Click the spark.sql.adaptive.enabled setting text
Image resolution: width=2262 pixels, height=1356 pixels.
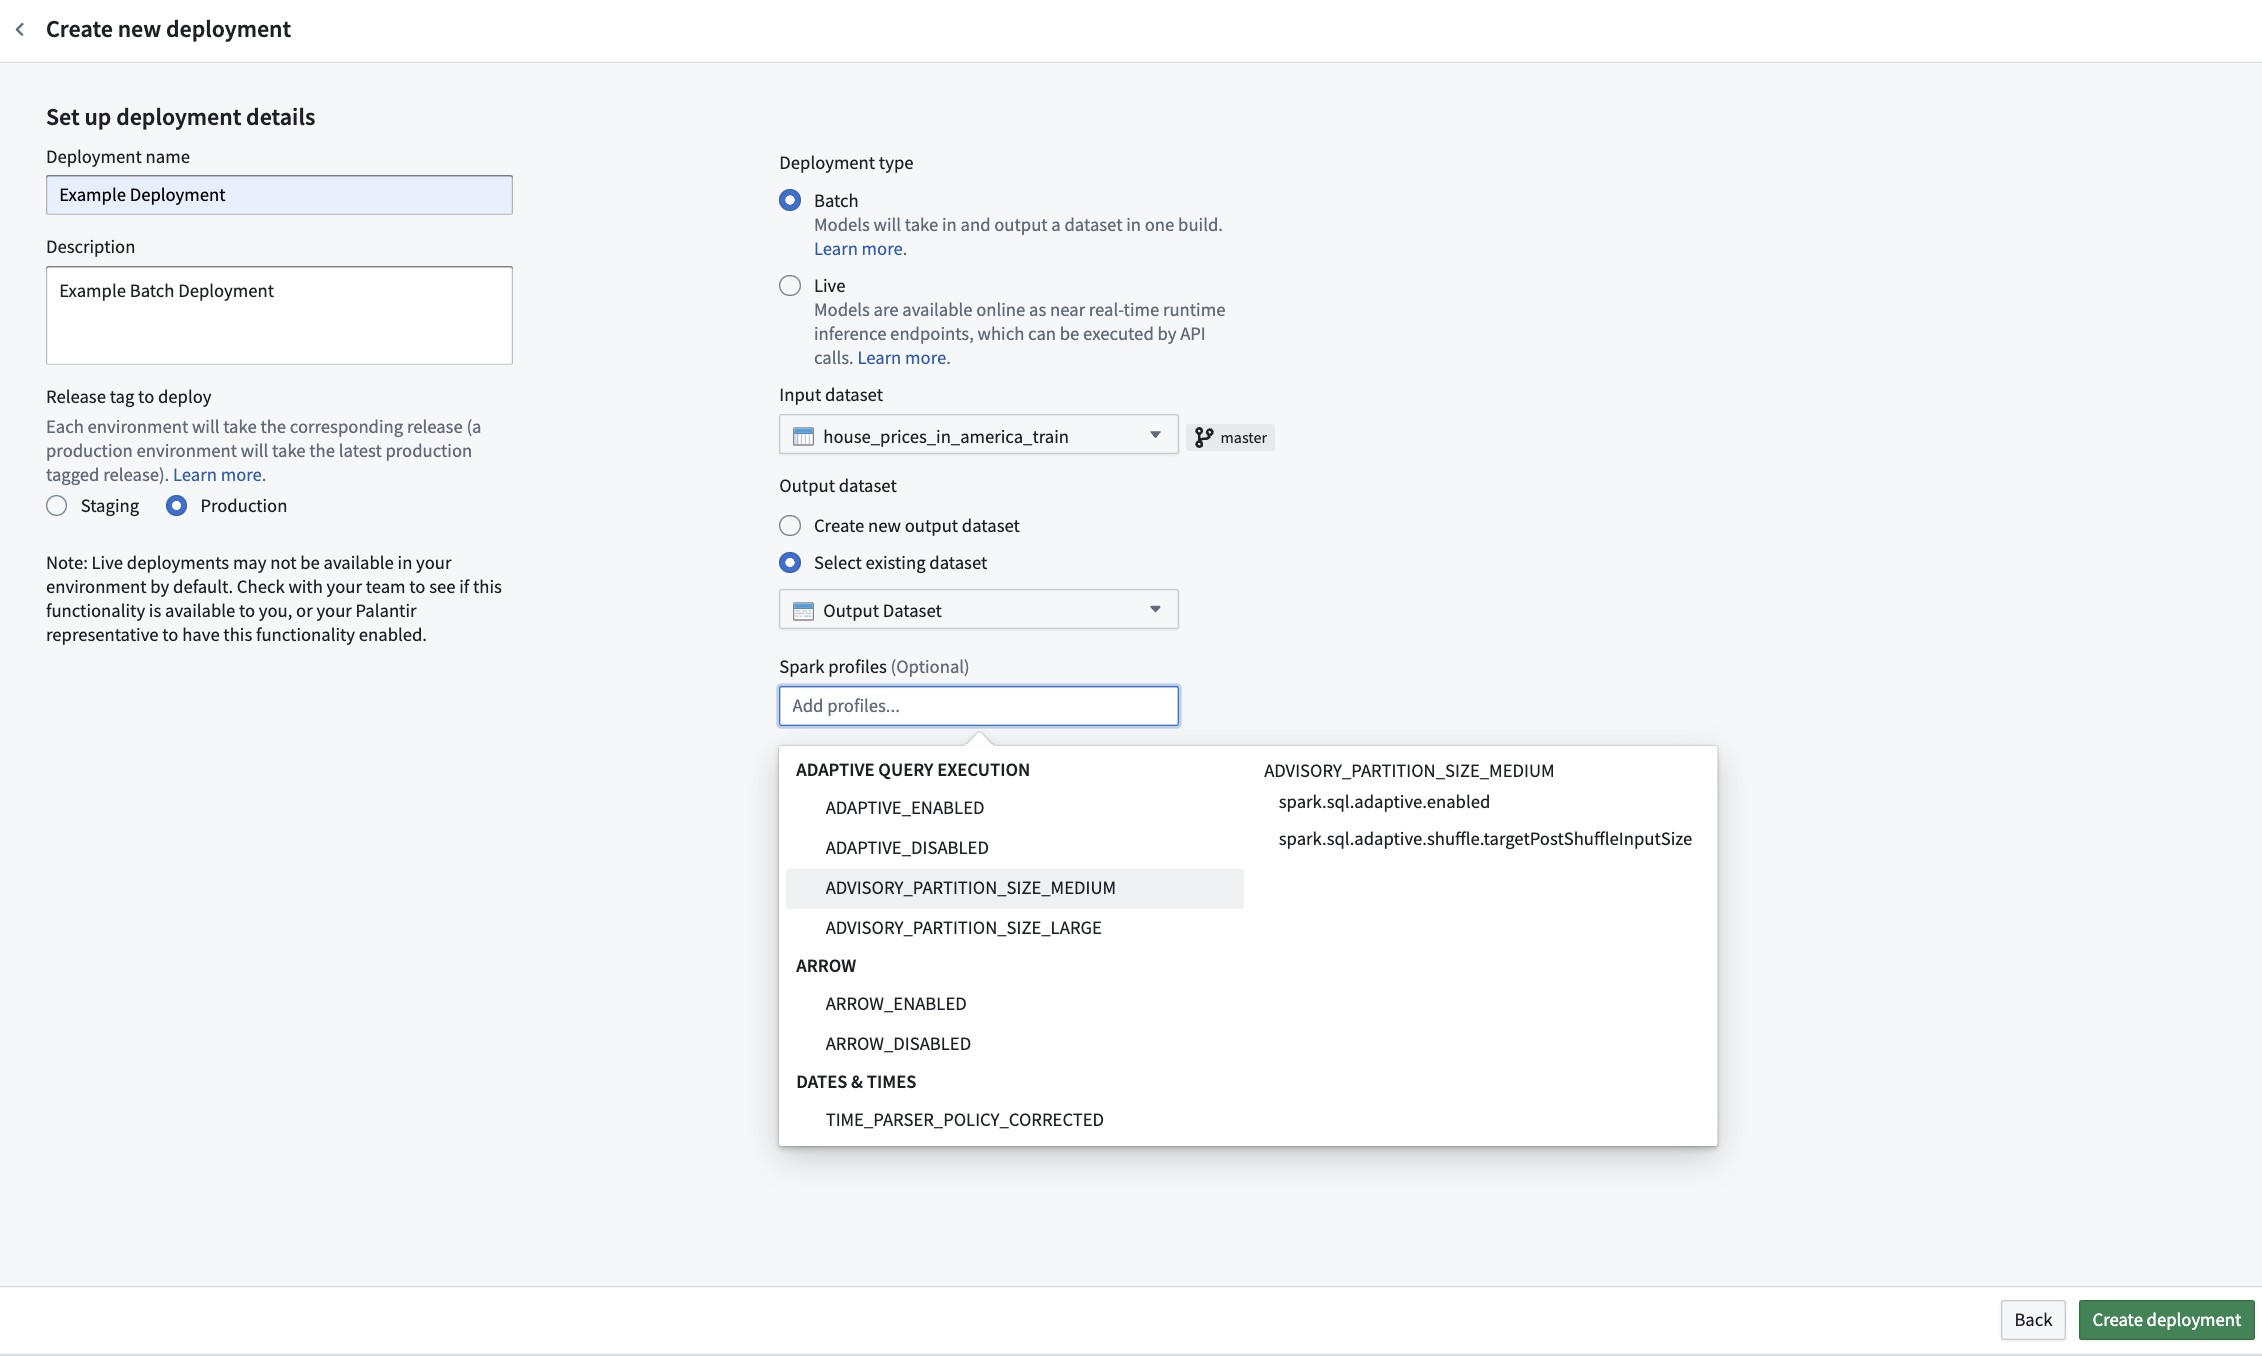[1384, 802]
